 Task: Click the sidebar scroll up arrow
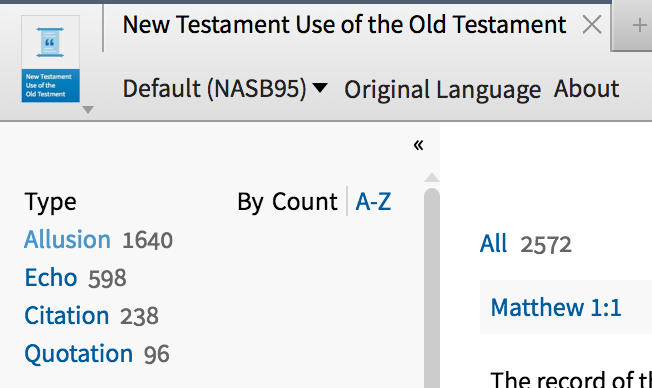coord(432,178)
